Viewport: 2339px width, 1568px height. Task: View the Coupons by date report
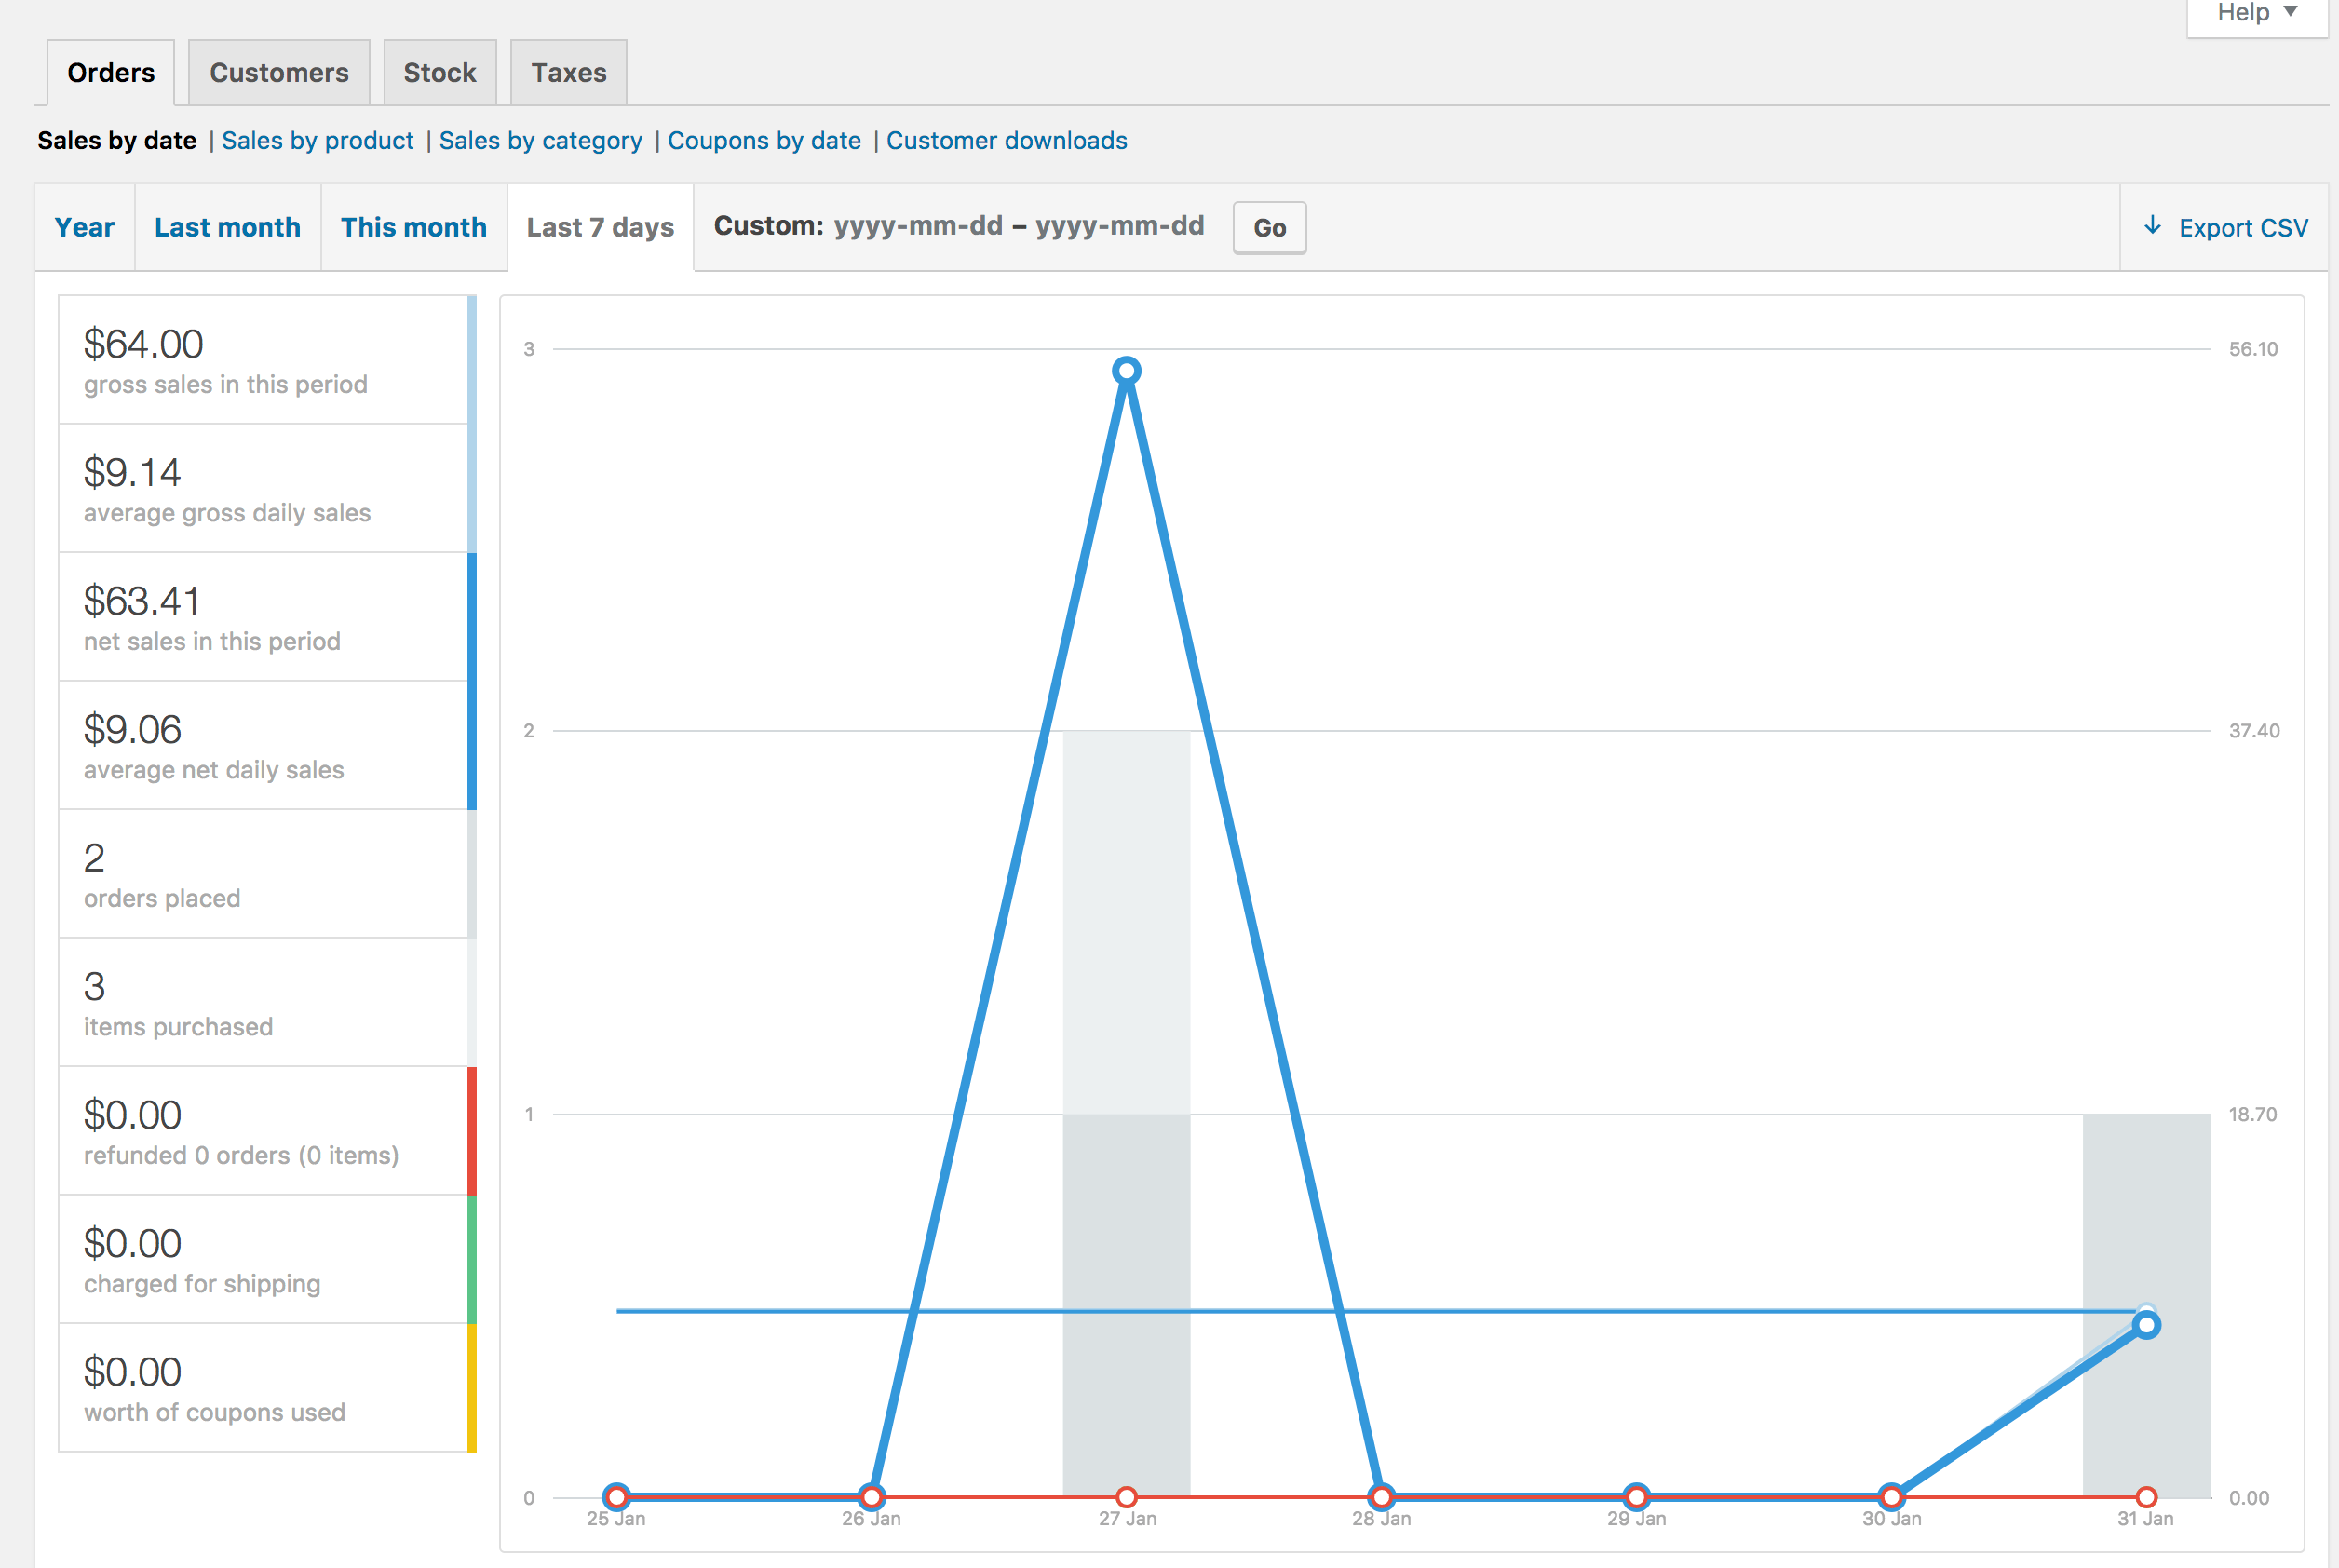point(764,141)
